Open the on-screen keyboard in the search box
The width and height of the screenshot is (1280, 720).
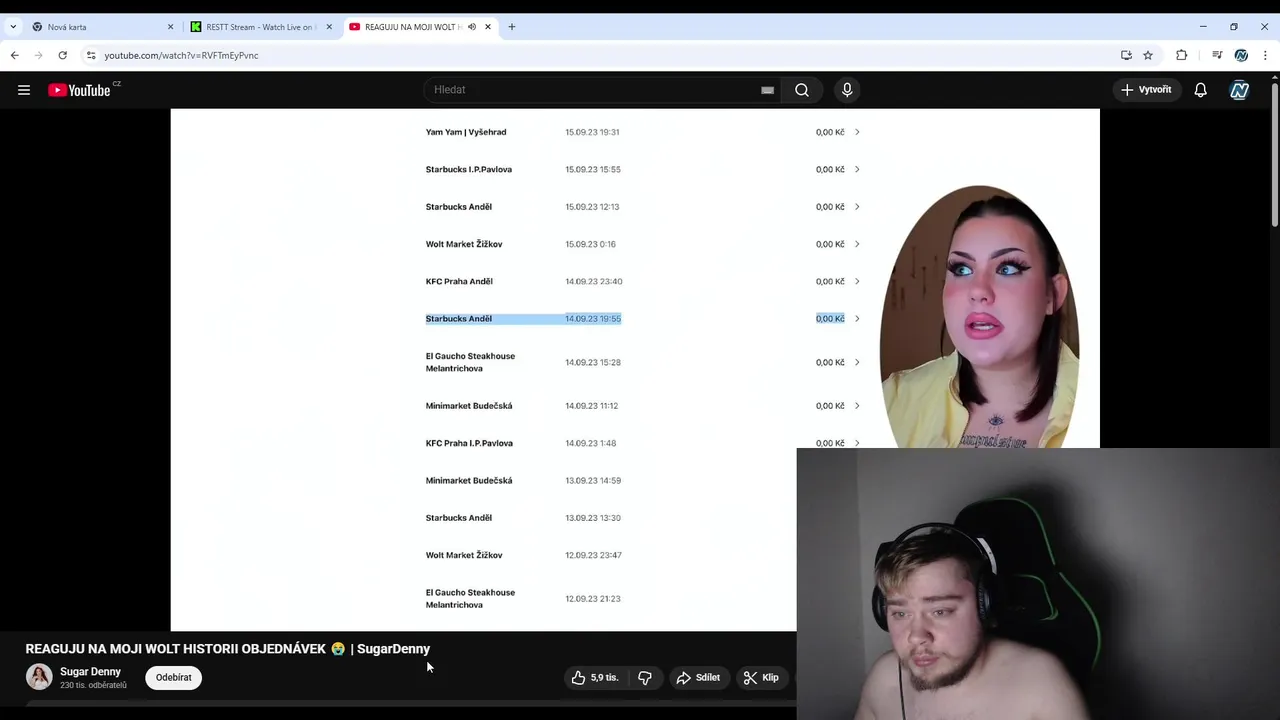pyautogui.click(x=767, y=90)
